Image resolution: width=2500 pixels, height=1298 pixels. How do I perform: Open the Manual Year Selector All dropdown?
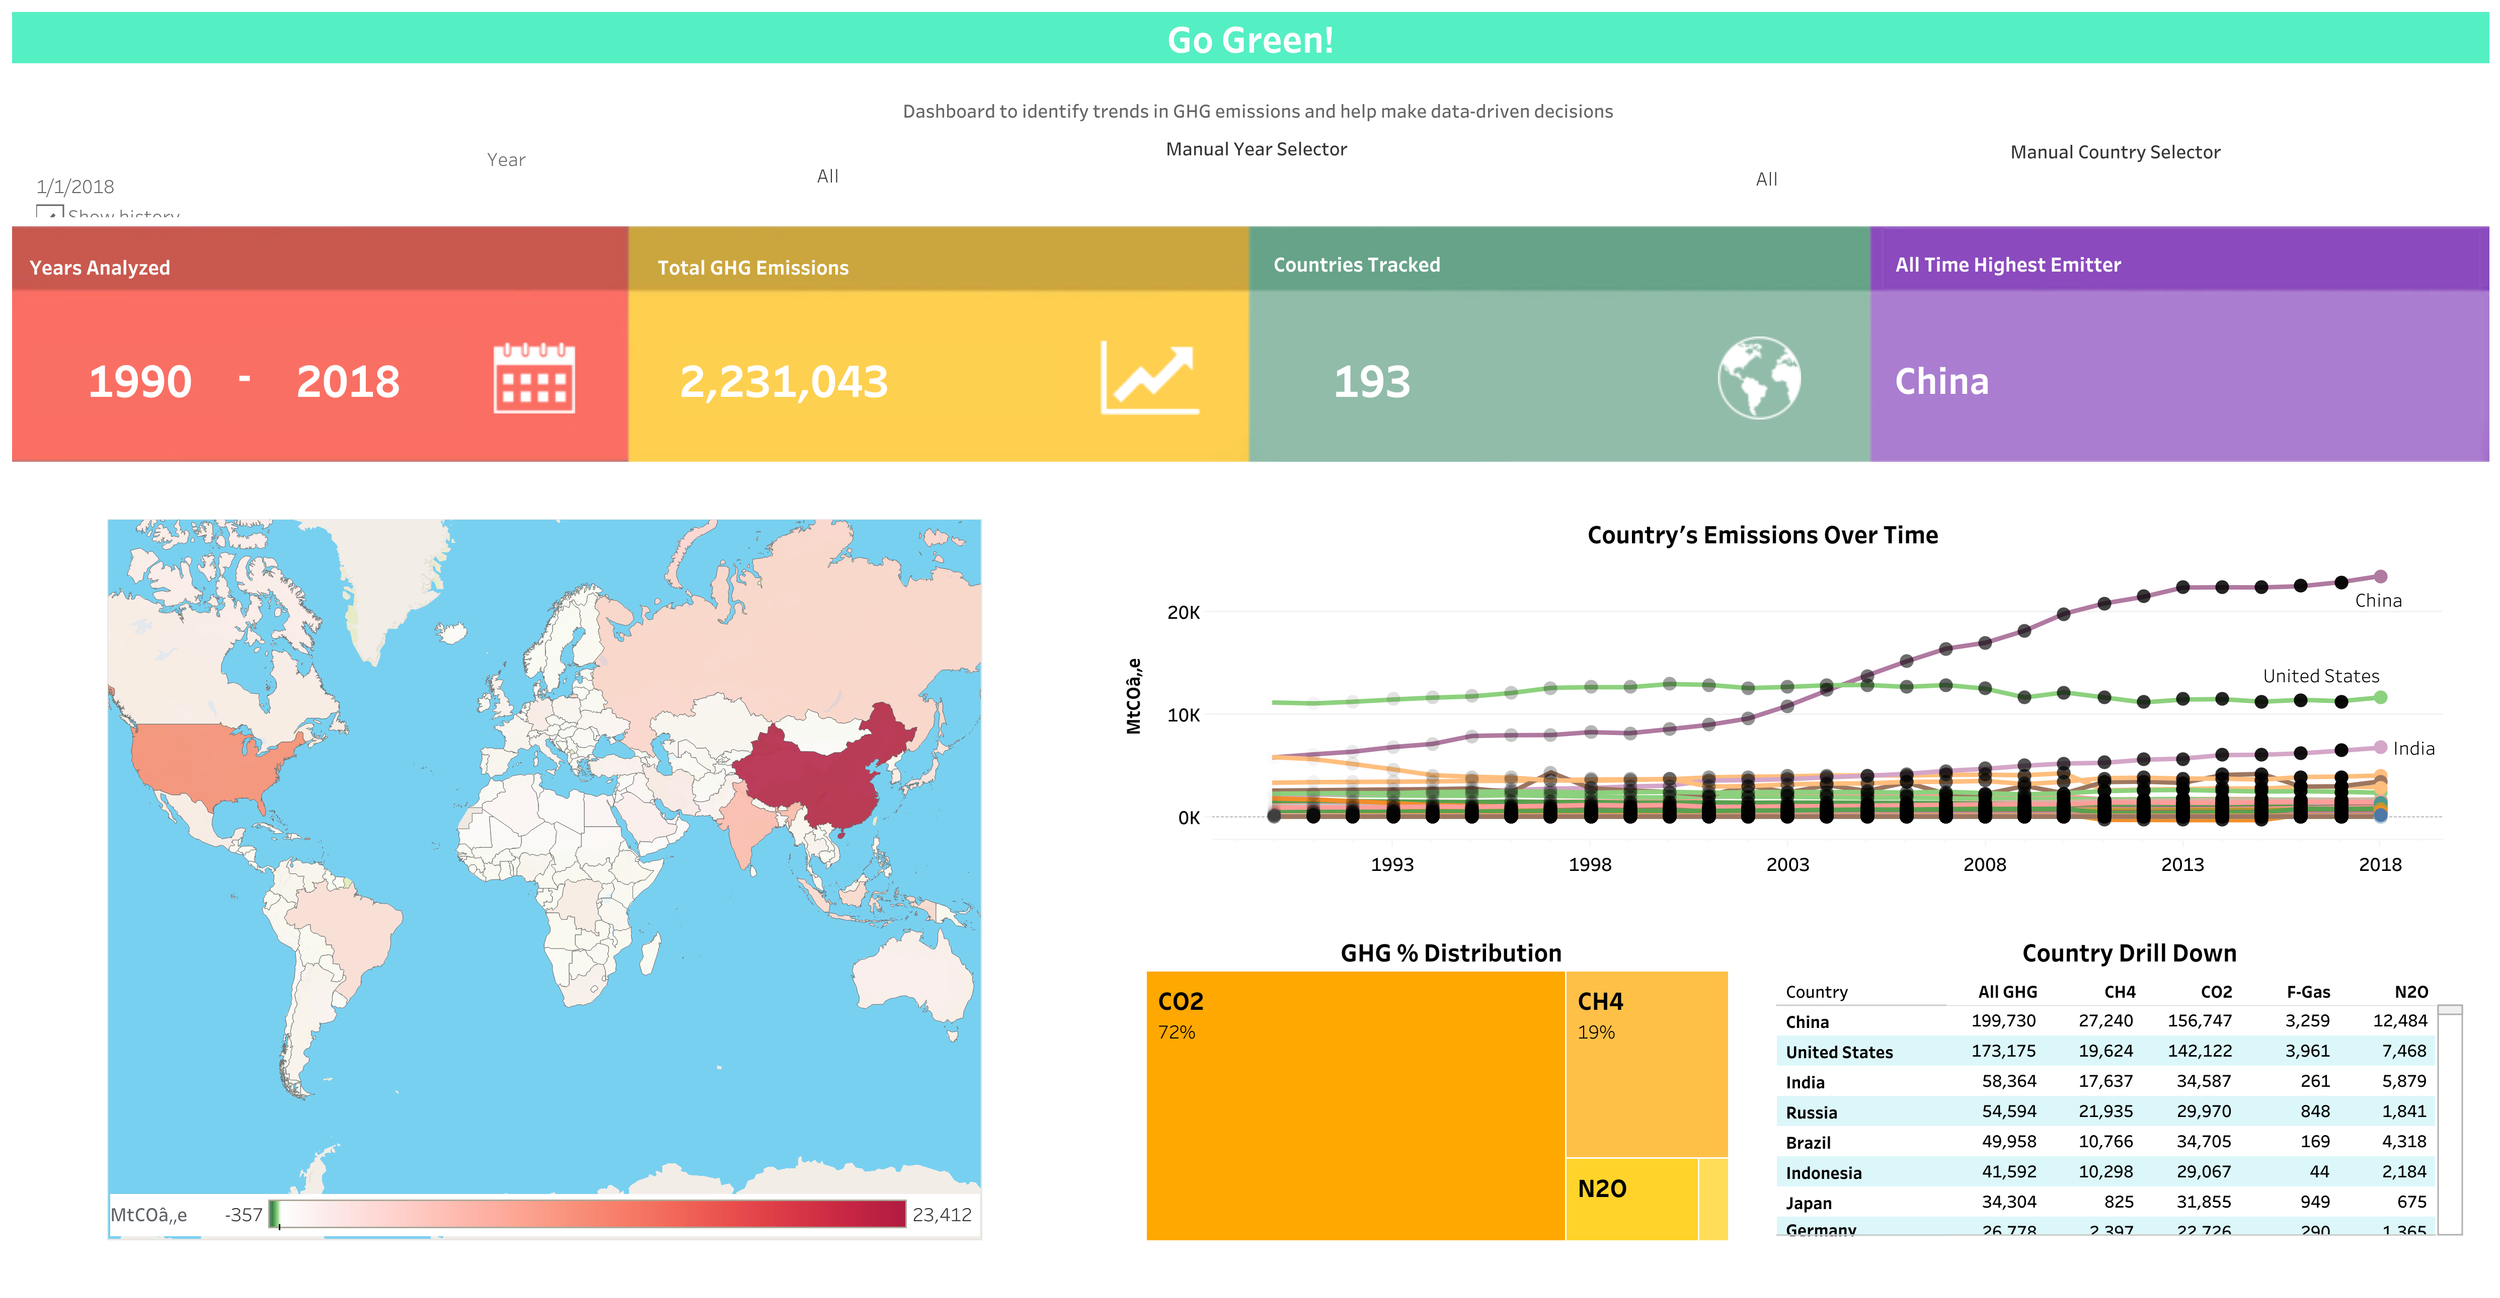point(828,177)
